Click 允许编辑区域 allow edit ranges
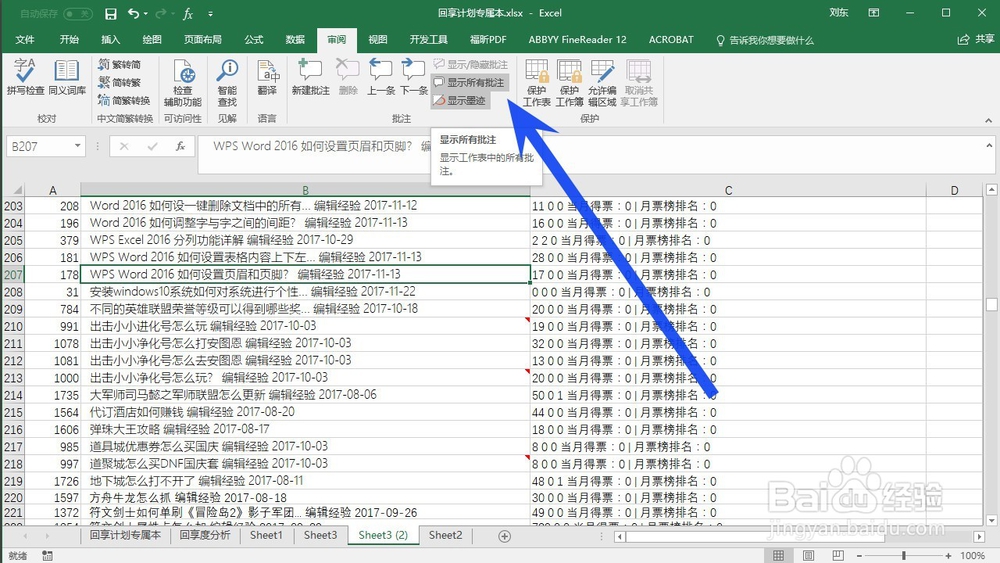1000x563 pixels. click(x=602, y=83)
